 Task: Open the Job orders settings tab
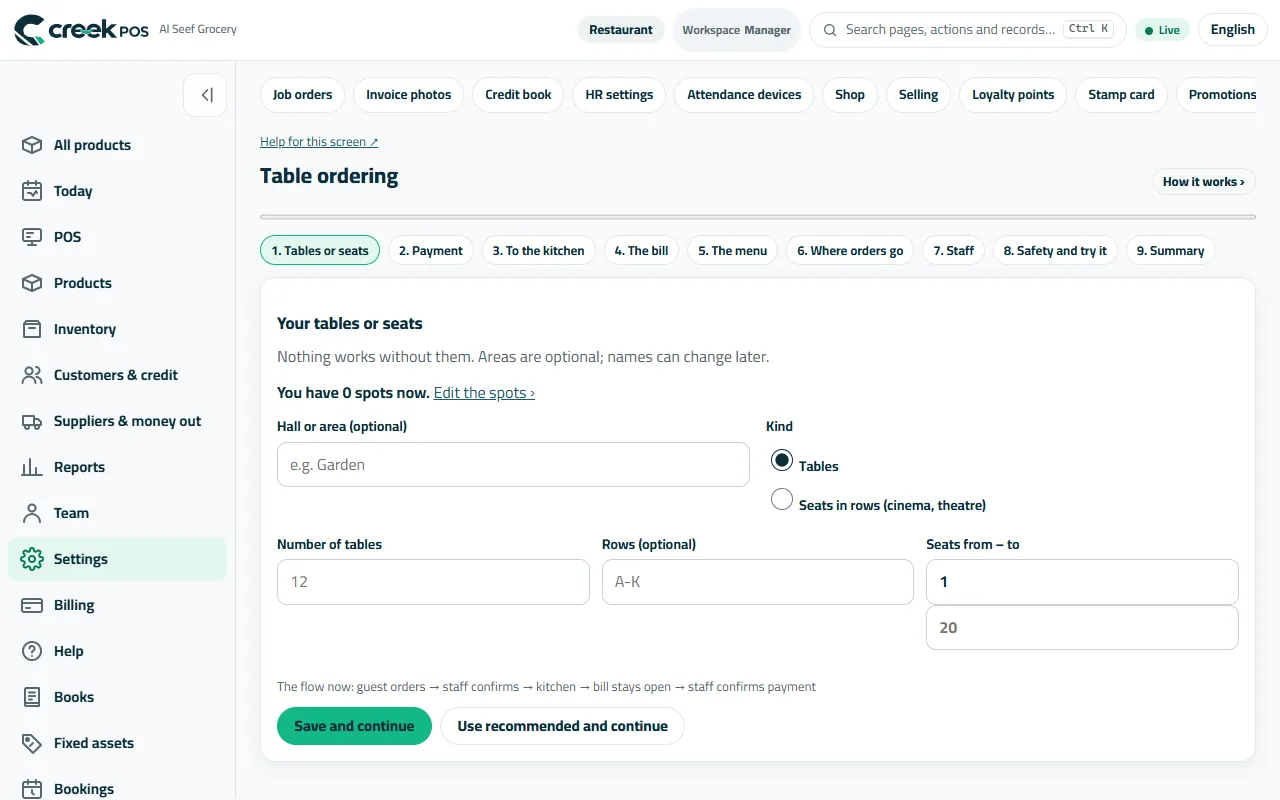coord(302,95)
